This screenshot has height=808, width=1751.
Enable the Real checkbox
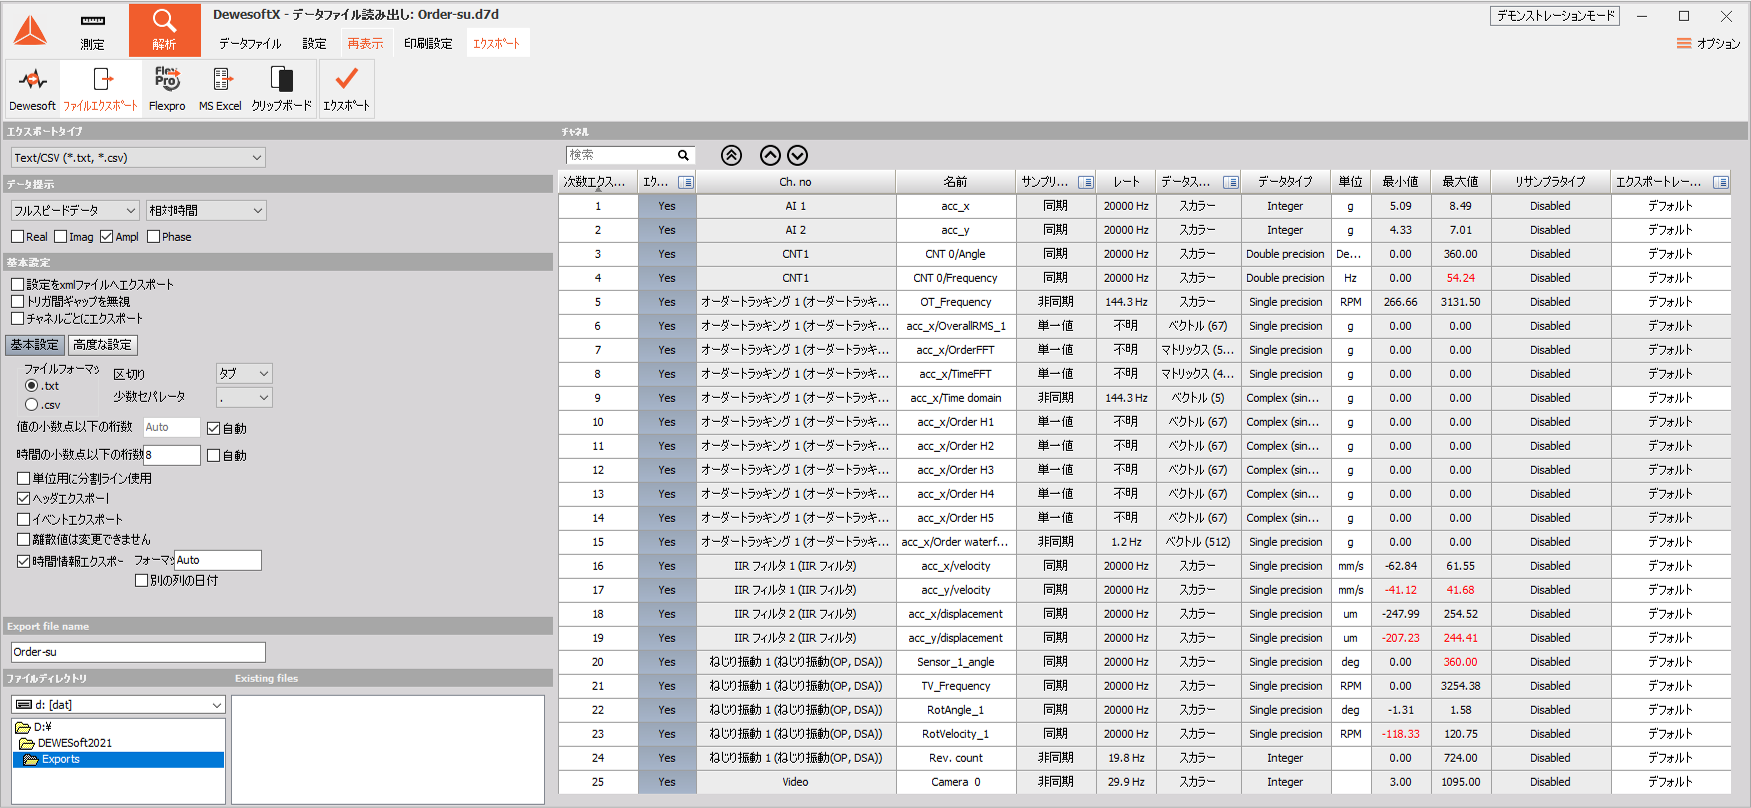(x=17, y=237)
